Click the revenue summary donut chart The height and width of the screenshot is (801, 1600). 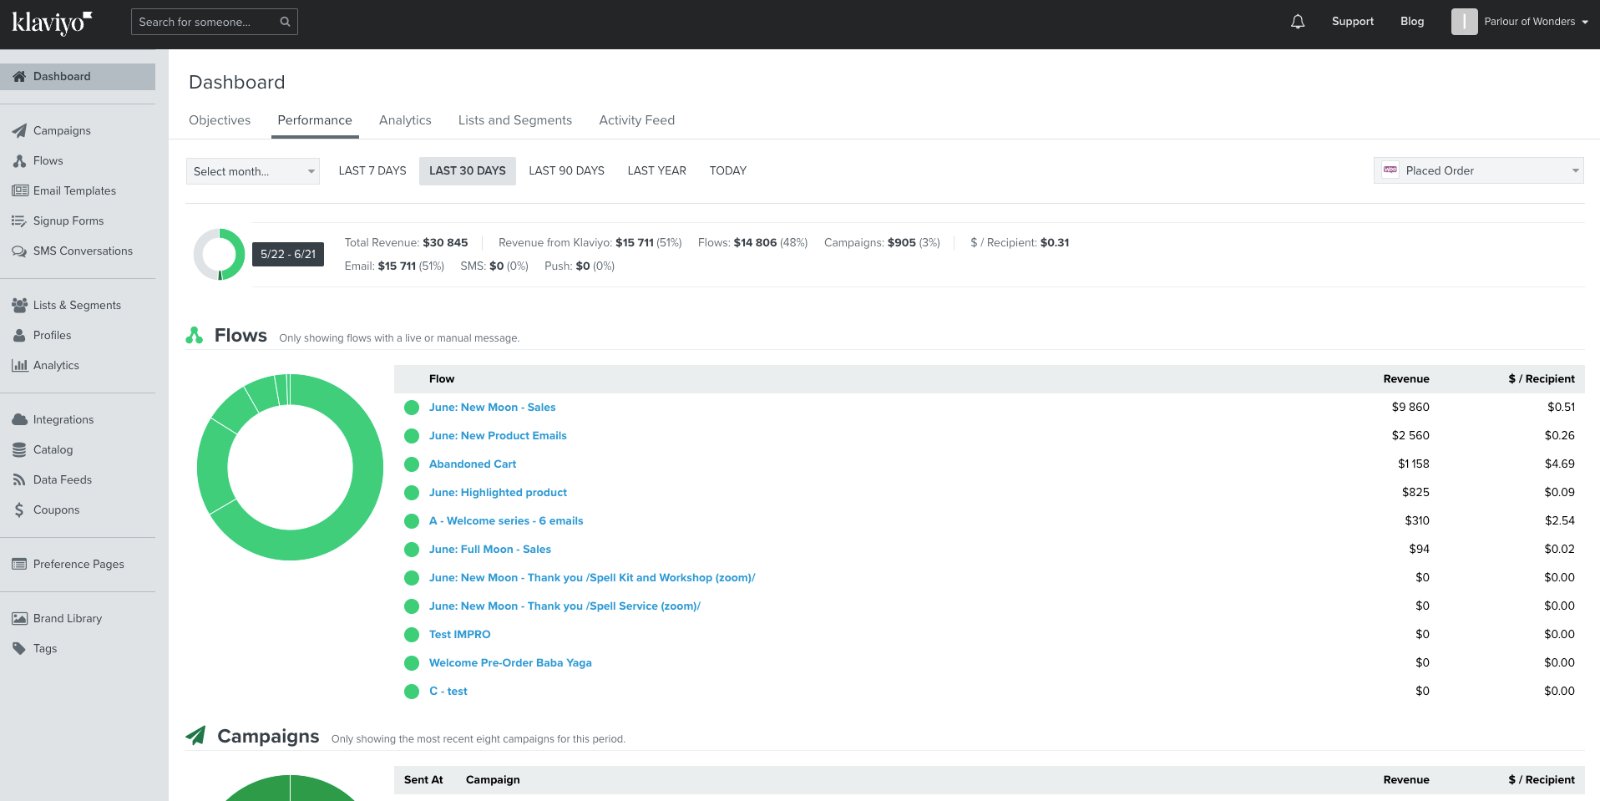(219, 254)
